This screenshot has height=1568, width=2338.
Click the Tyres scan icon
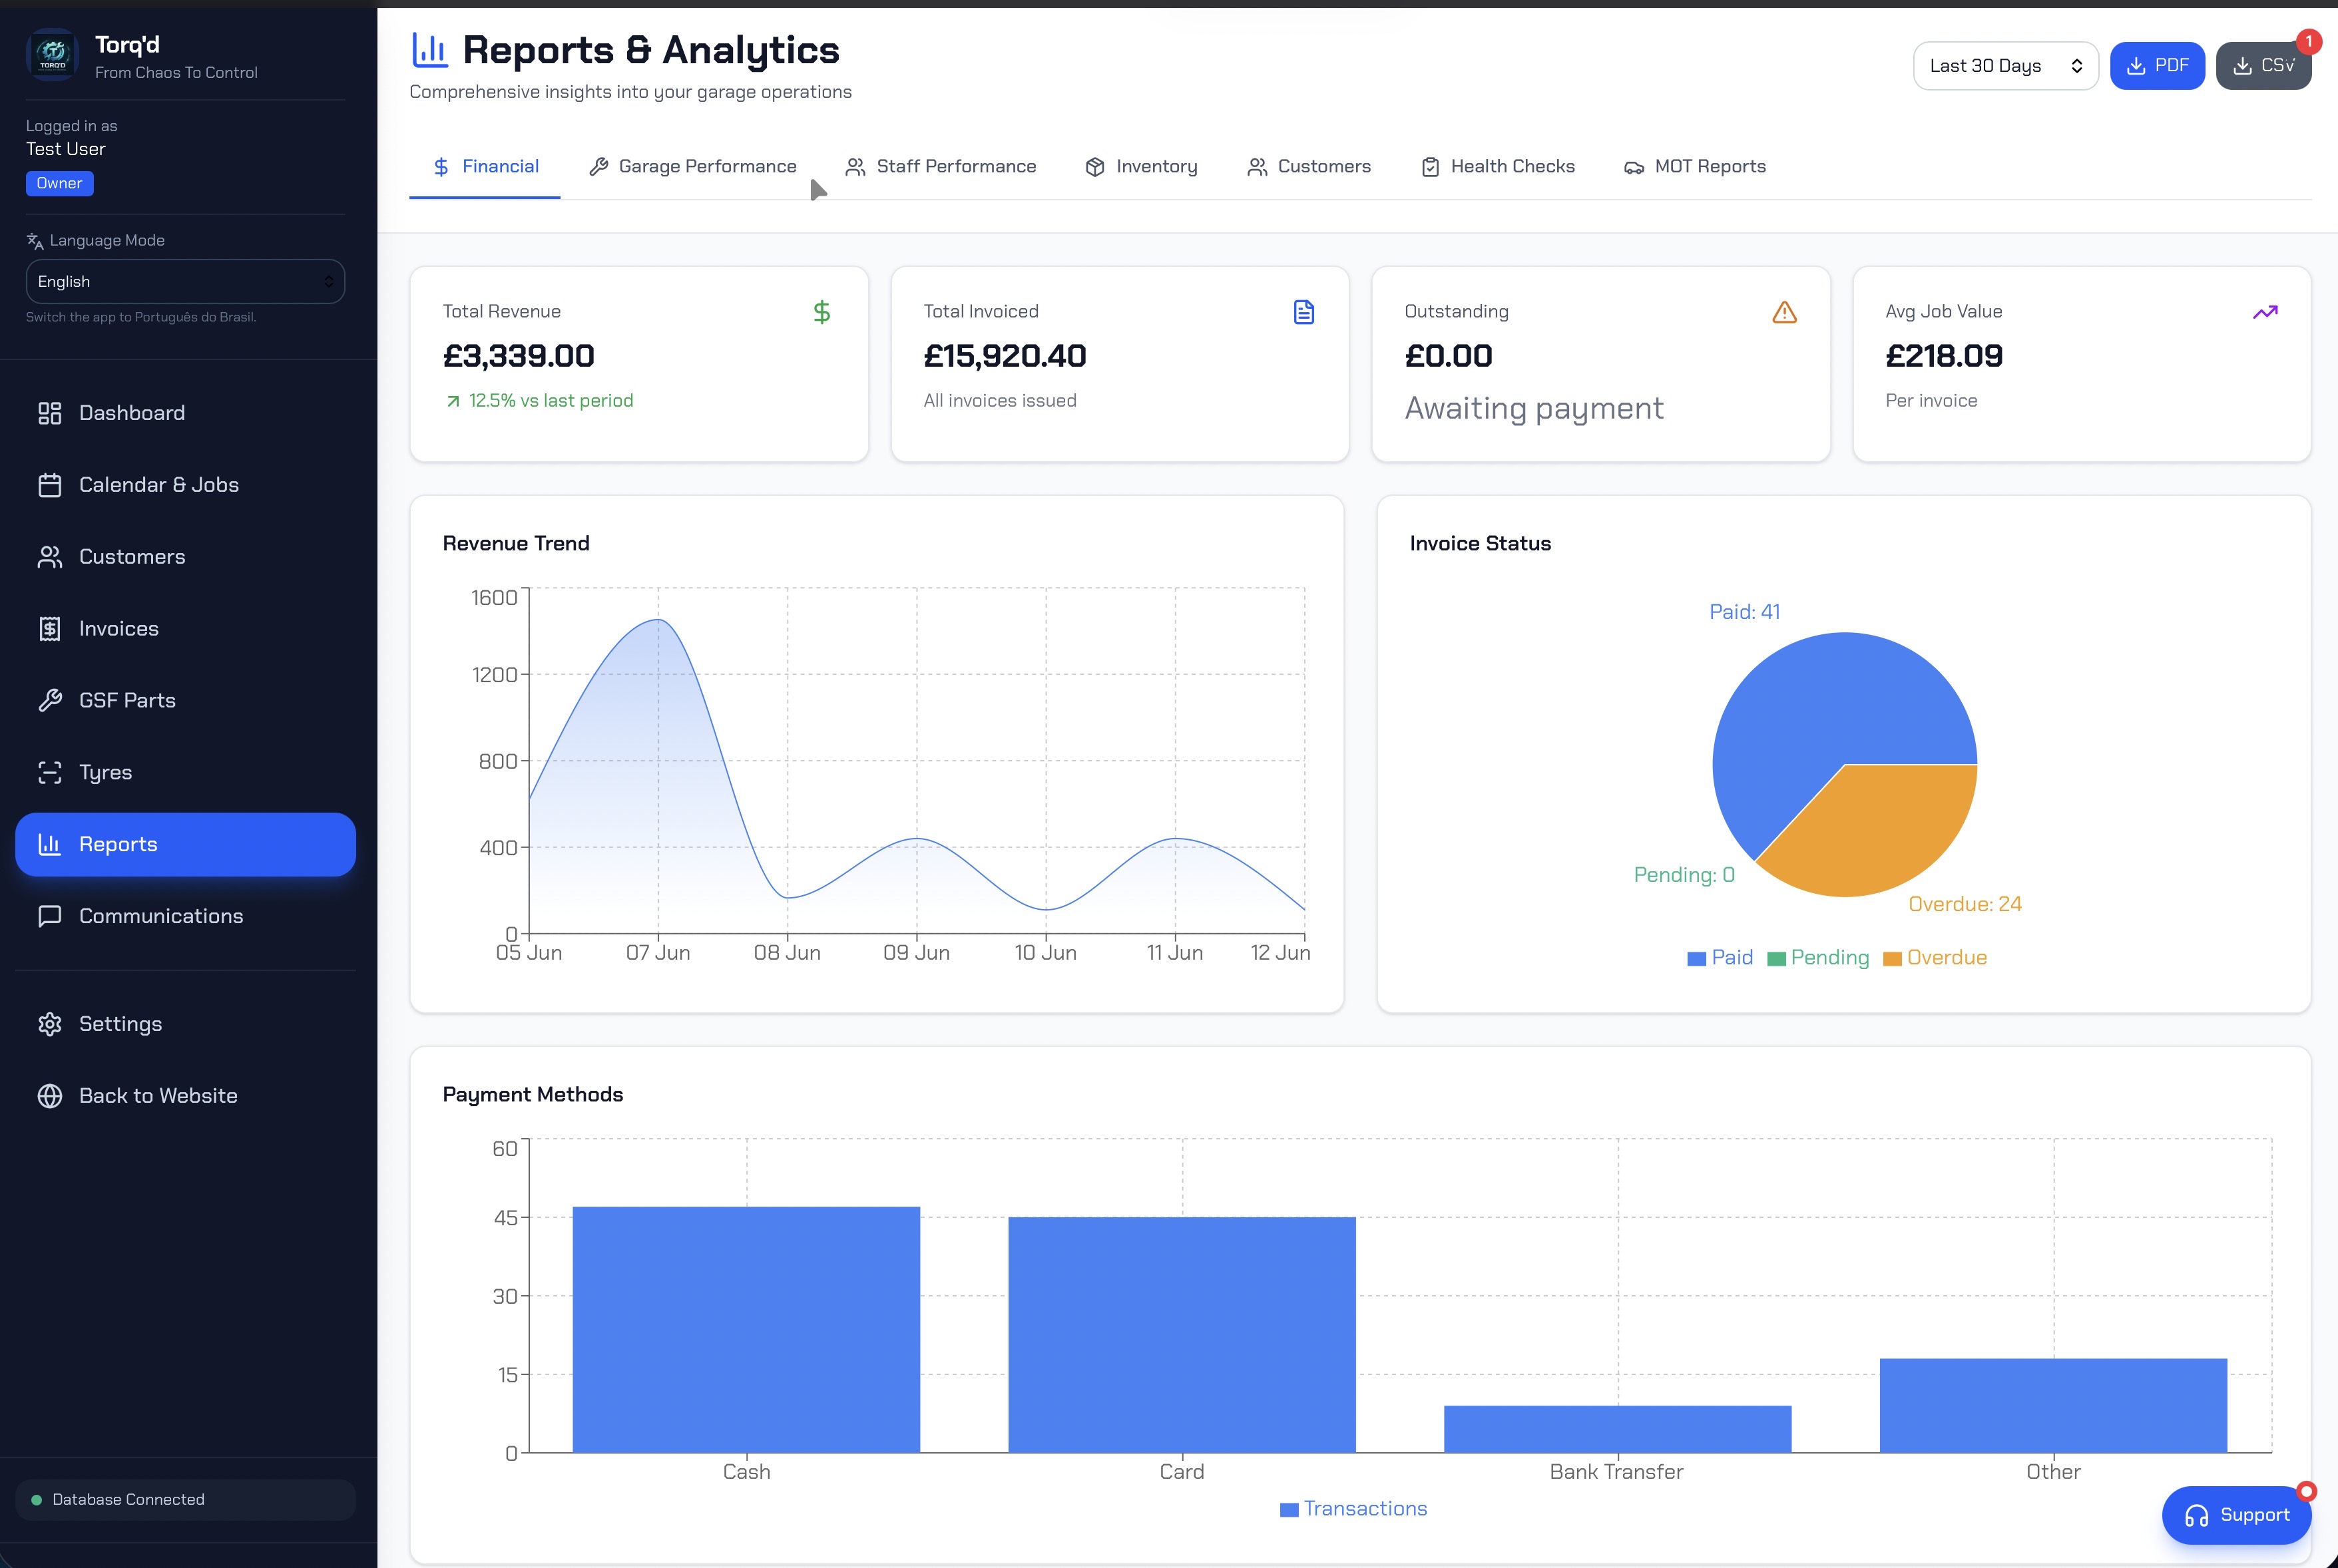tap(50, 772)
